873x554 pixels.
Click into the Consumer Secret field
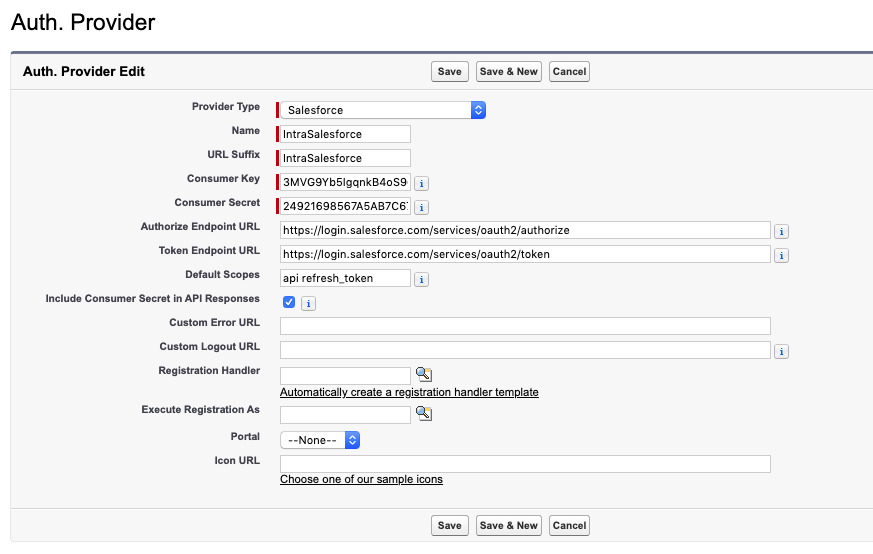345,206
